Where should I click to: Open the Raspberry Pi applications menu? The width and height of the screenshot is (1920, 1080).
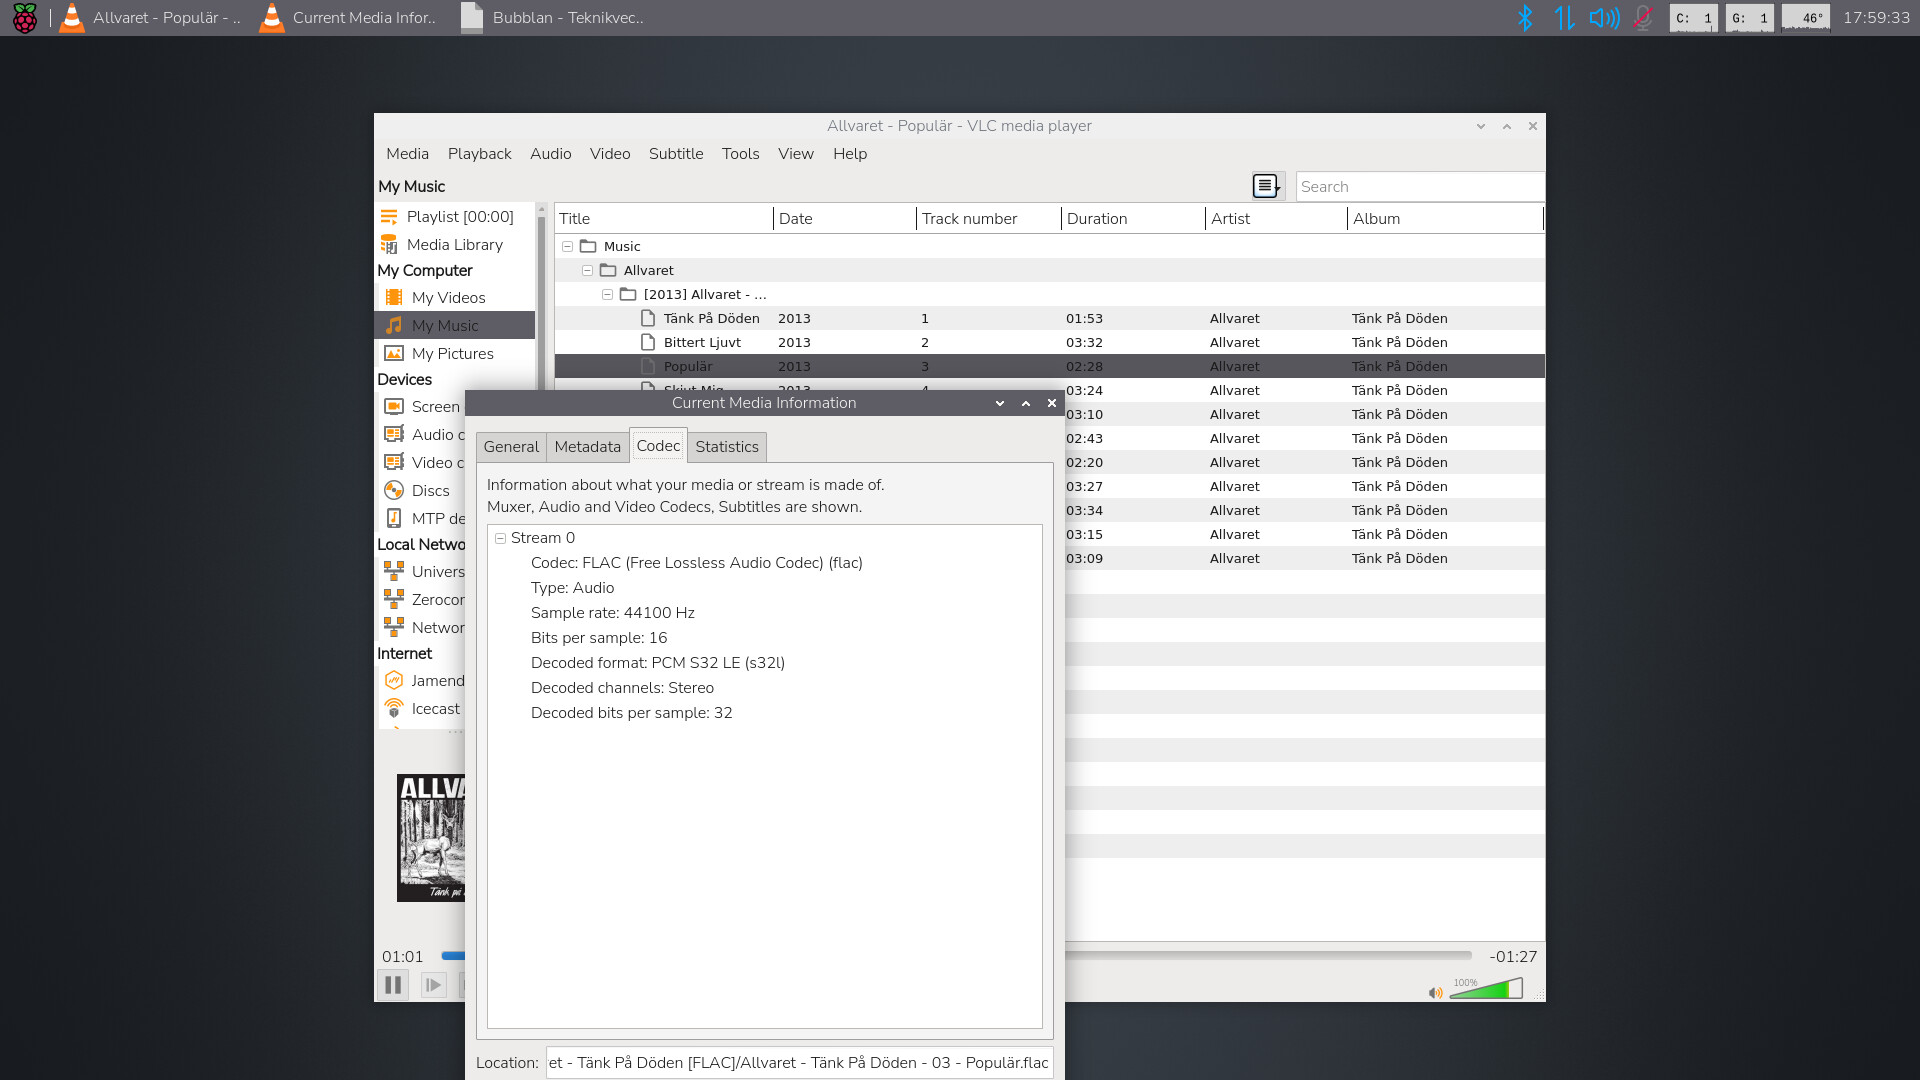(24, 18)
